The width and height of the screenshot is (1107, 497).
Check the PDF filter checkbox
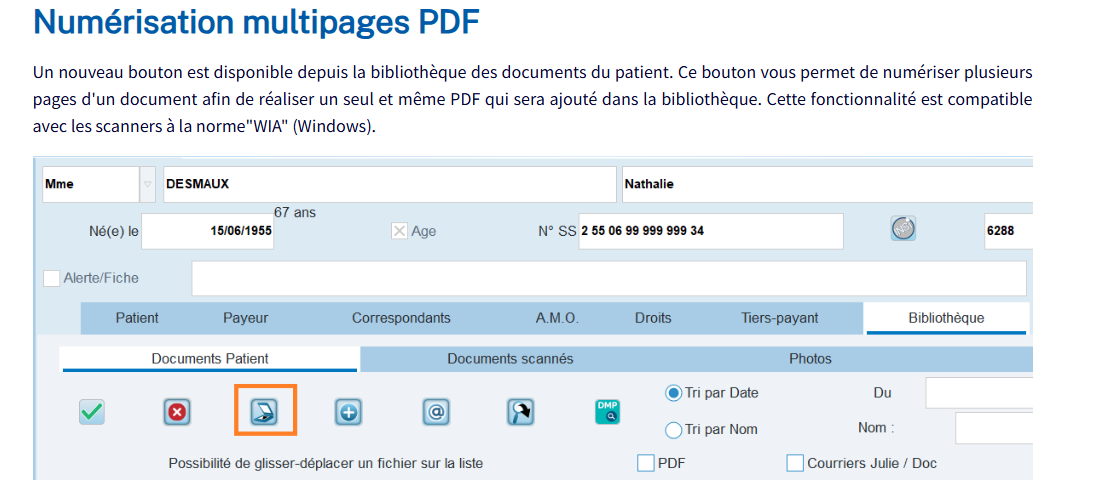tap(645, 463)
